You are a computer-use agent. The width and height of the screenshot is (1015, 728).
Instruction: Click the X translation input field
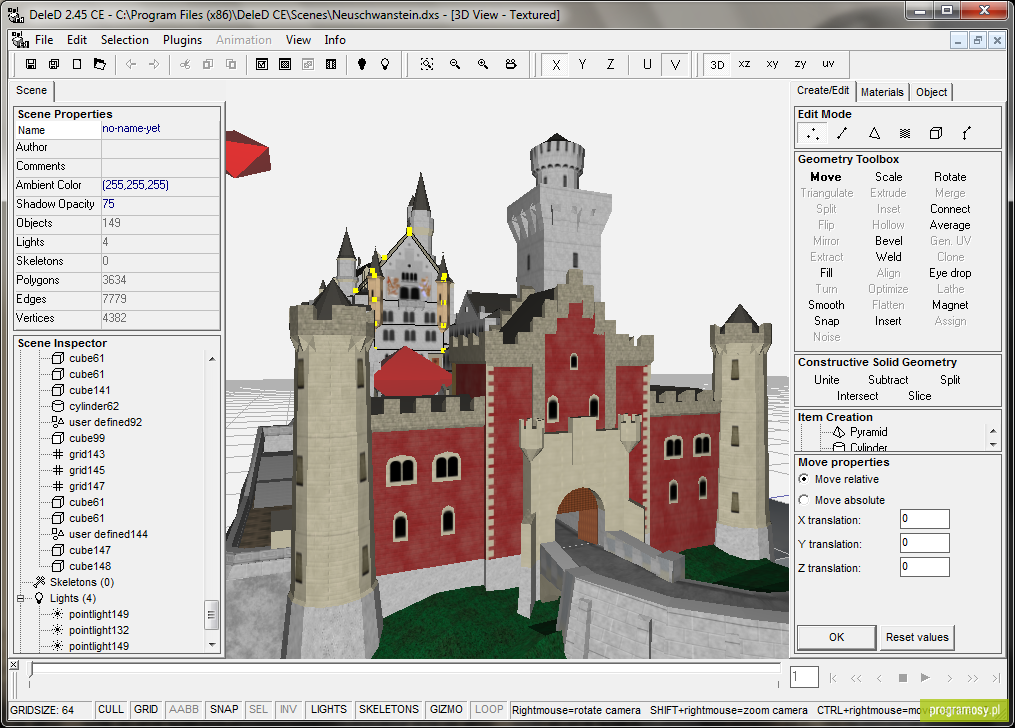coord(924,519)
